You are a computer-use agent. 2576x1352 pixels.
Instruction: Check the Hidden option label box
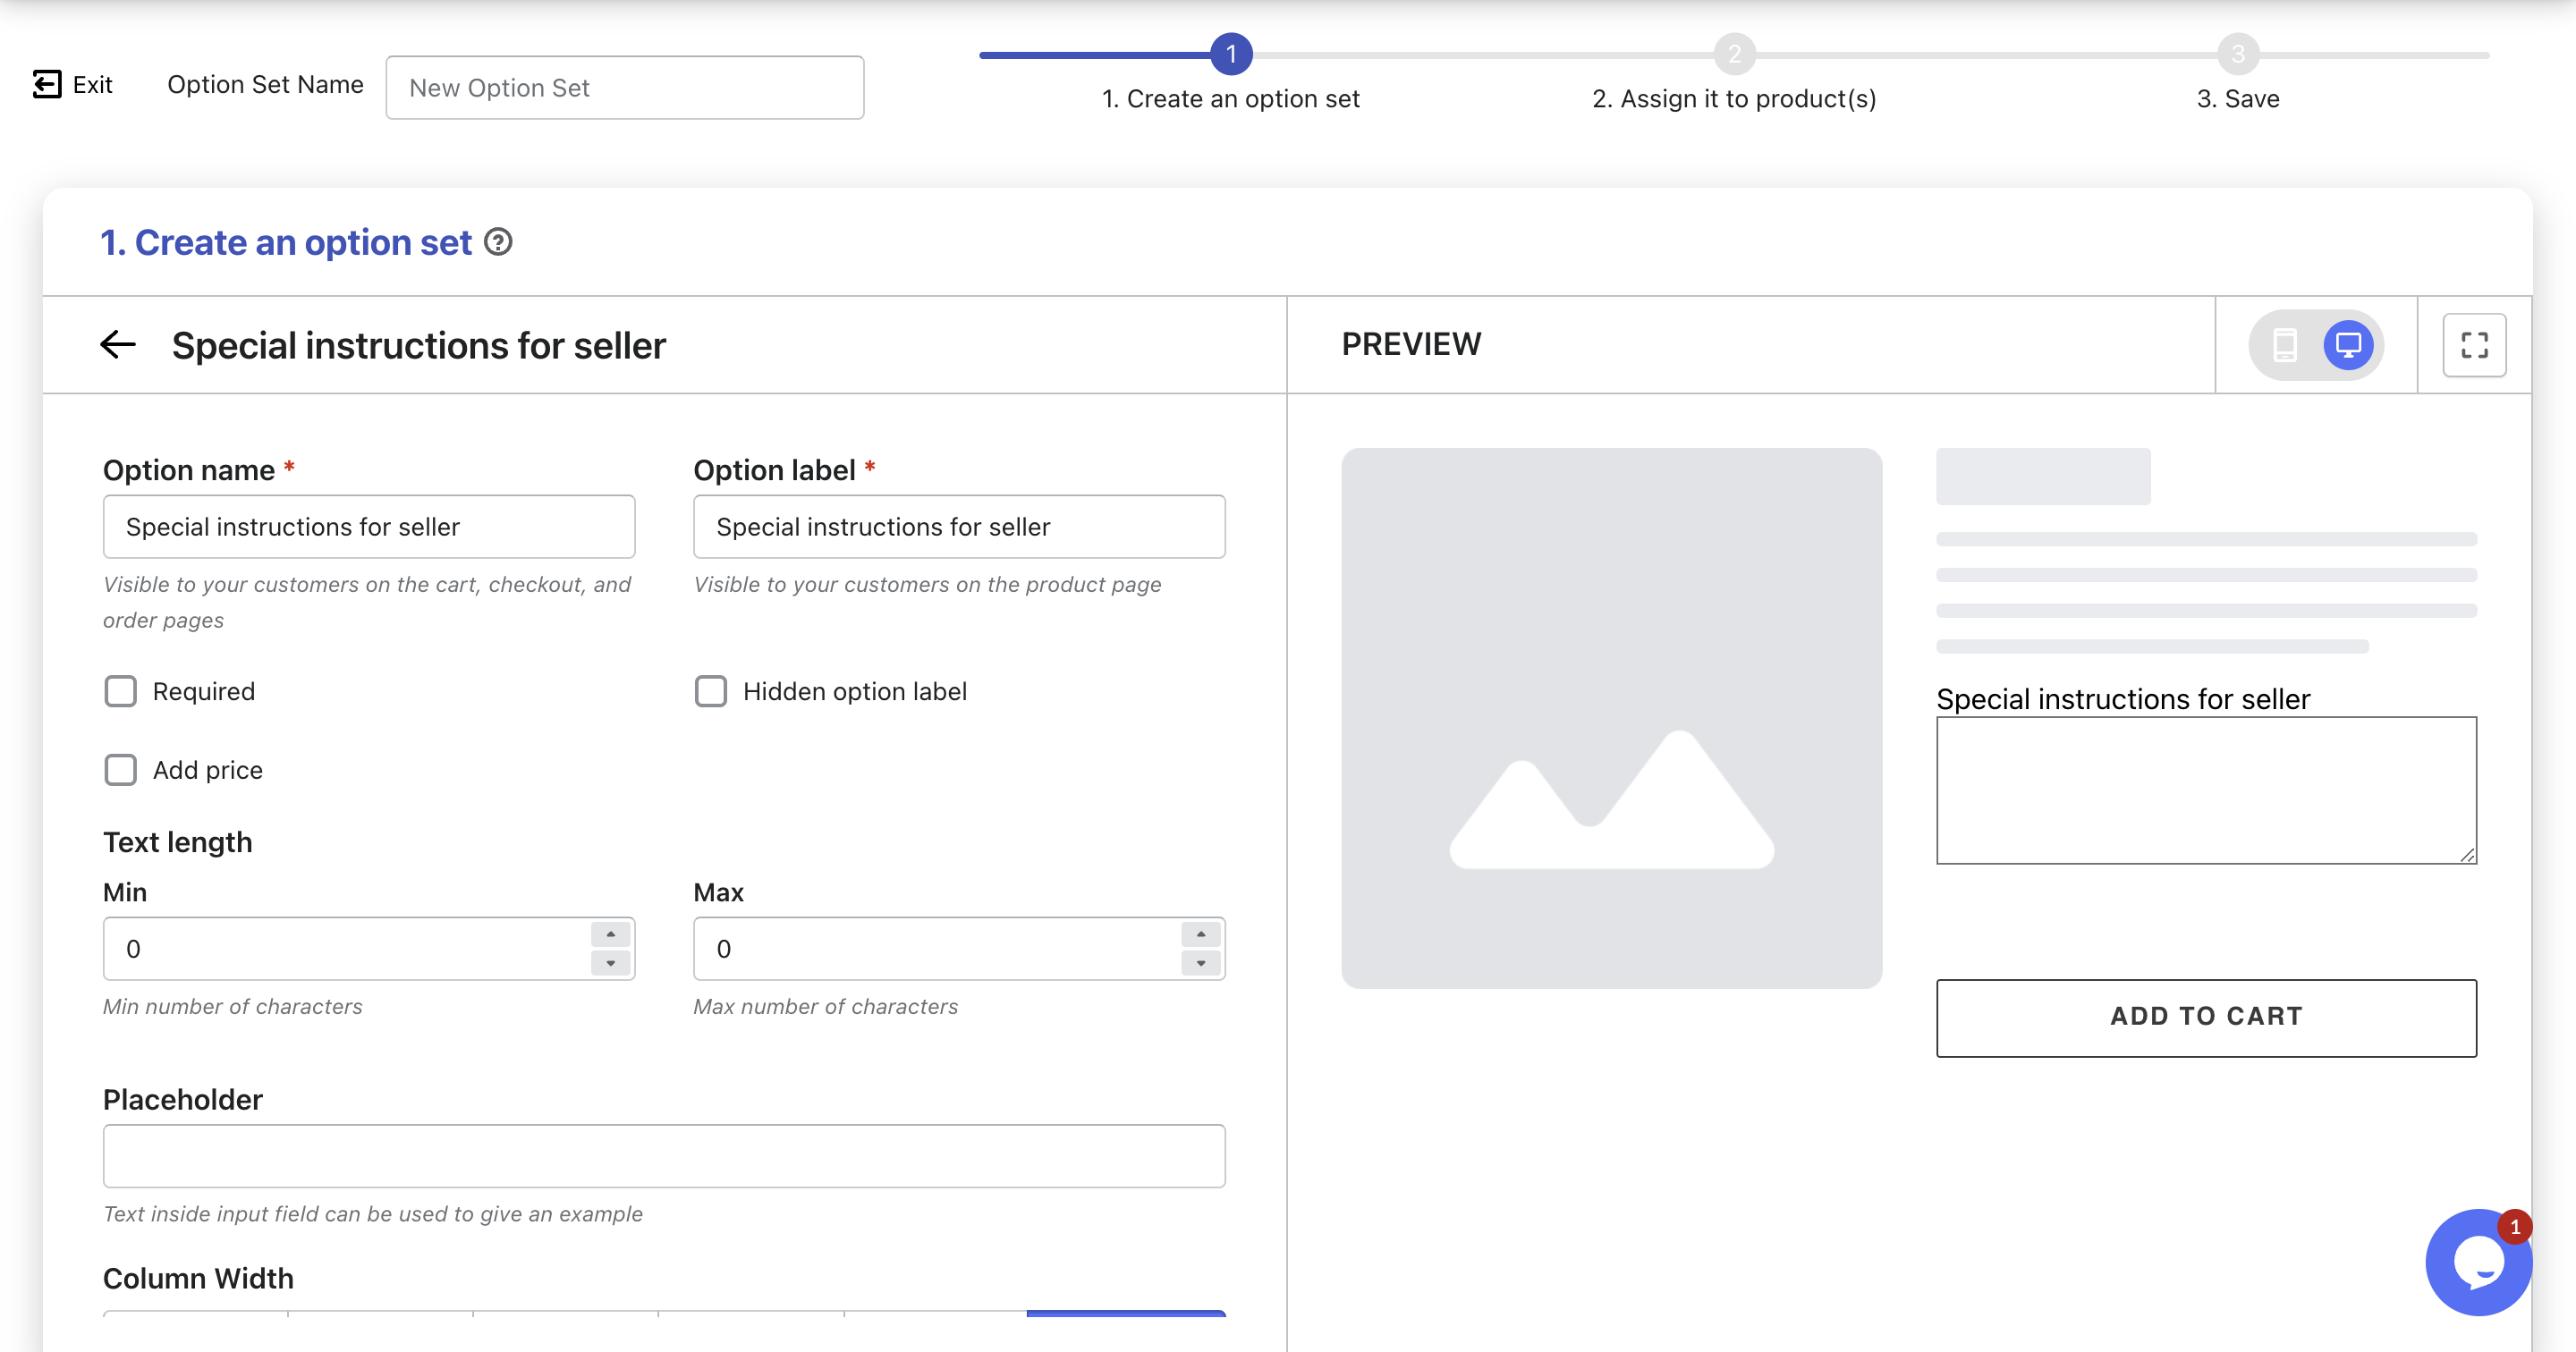click(x=711, y=691)
